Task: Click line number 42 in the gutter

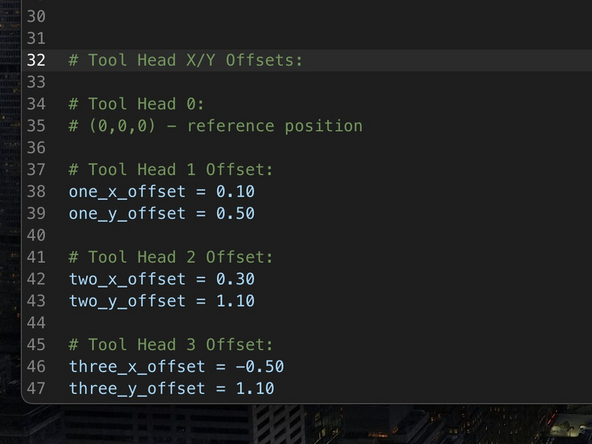Action: pyautogui.click(x=36, y=279)
